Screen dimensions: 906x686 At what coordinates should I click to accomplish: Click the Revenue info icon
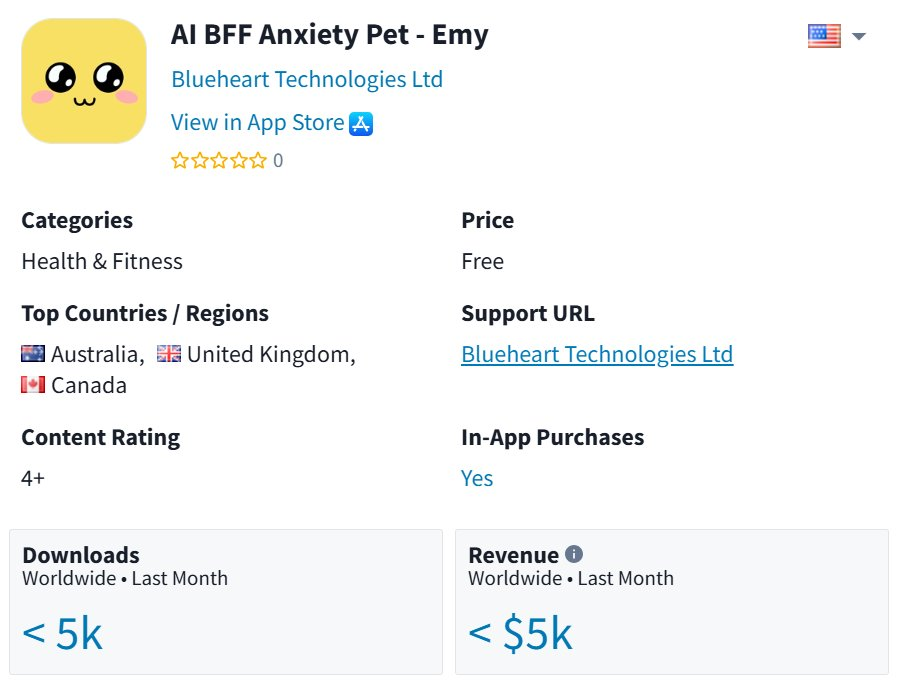573,554
